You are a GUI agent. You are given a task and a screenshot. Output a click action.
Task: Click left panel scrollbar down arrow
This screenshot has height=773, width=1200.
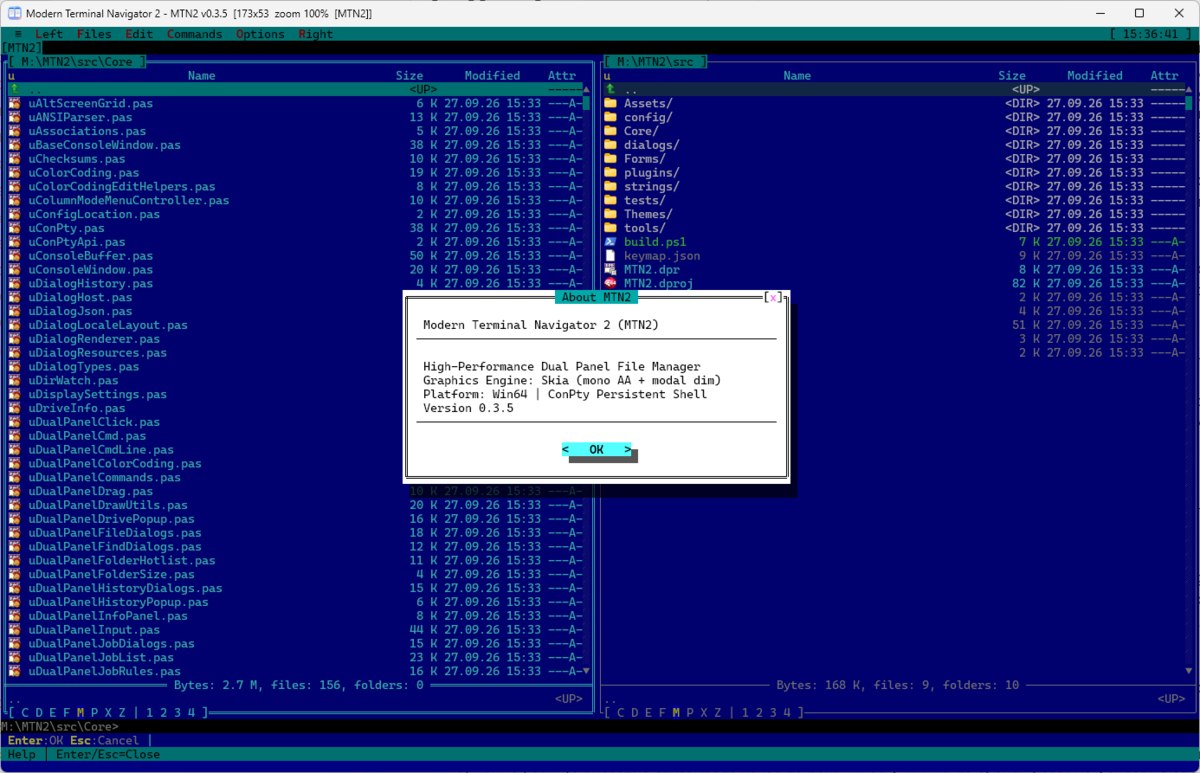[587, 671]
